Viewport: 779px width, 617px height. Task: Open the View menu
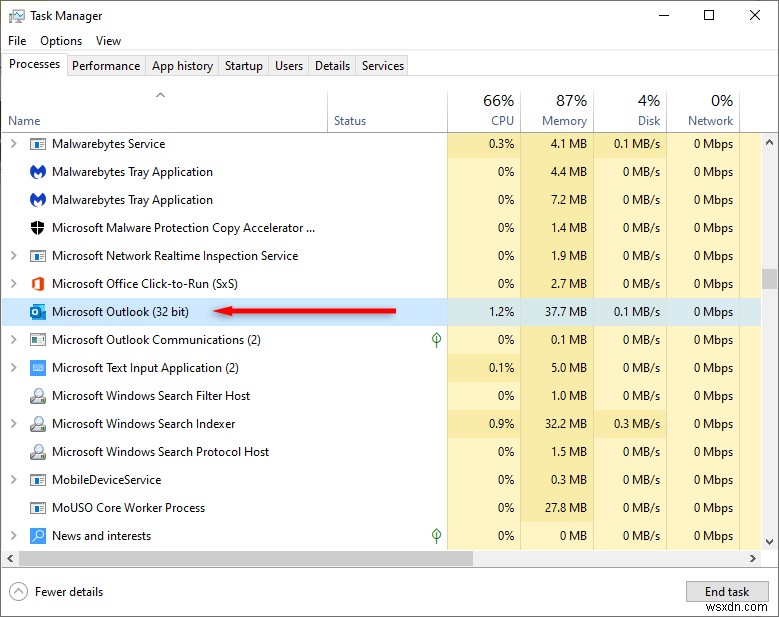(108, 41)
